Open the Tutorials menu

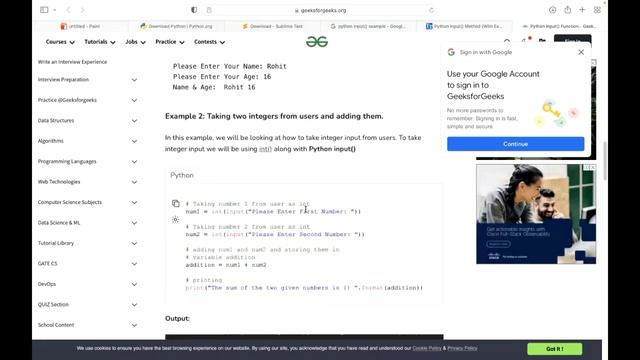[100, 42]
